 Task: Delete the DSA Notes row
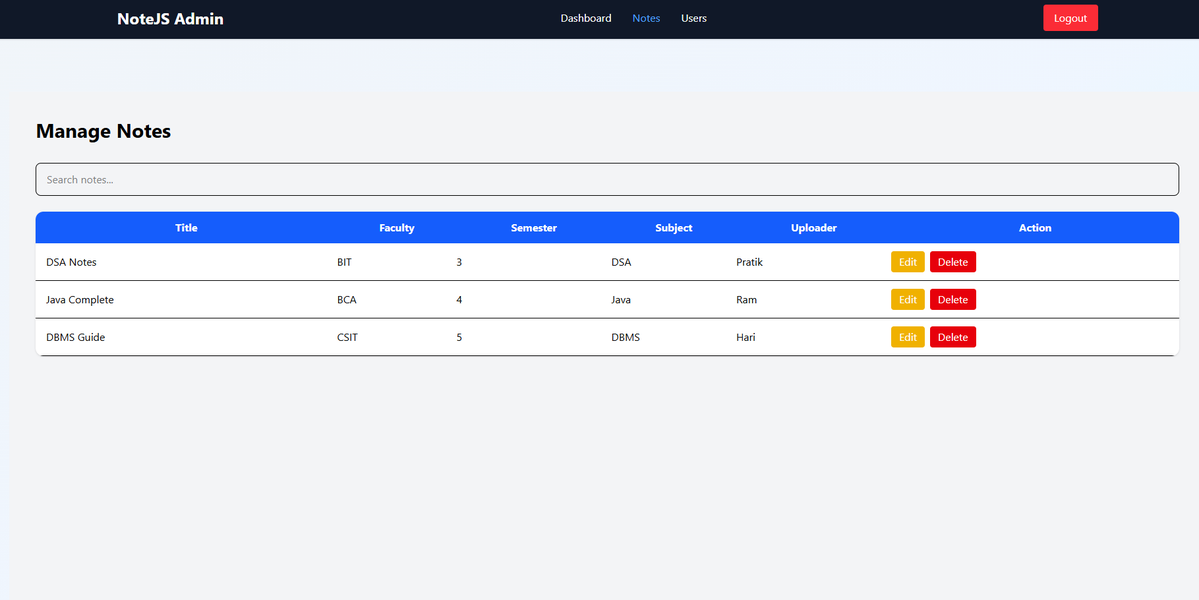[953, 262]
